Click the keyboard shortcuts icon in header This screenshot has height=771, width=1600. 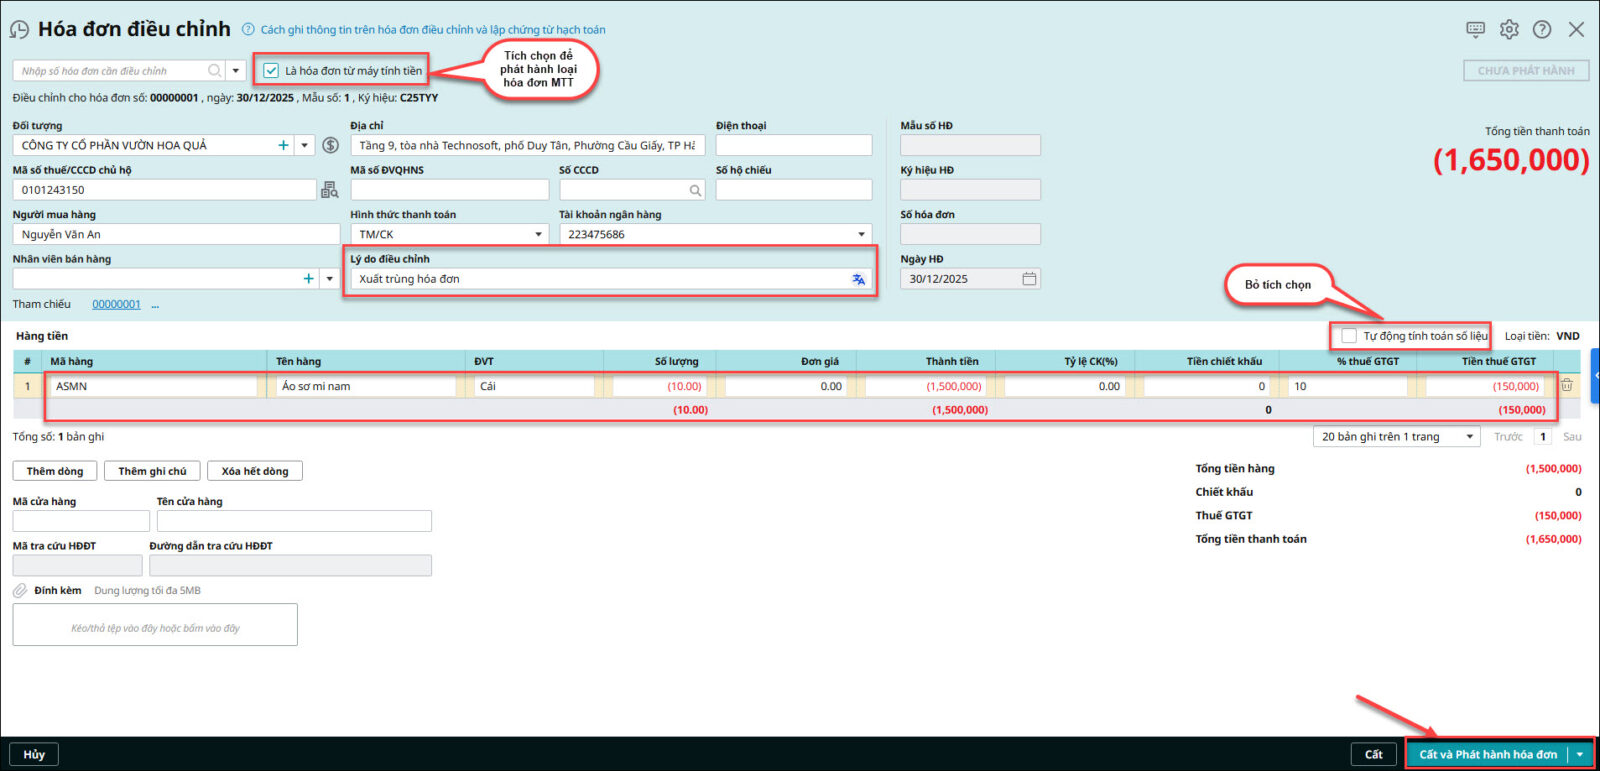(x=1475, y=29)
